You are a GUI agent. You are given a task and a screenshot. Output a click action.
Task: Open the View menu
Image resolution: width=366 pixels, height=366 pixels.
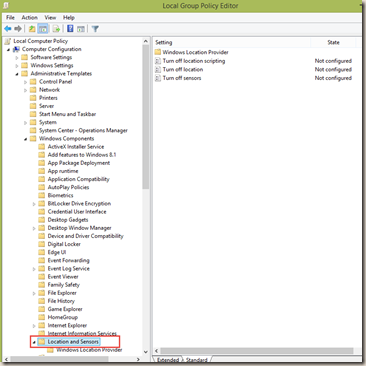coord(50,18)
